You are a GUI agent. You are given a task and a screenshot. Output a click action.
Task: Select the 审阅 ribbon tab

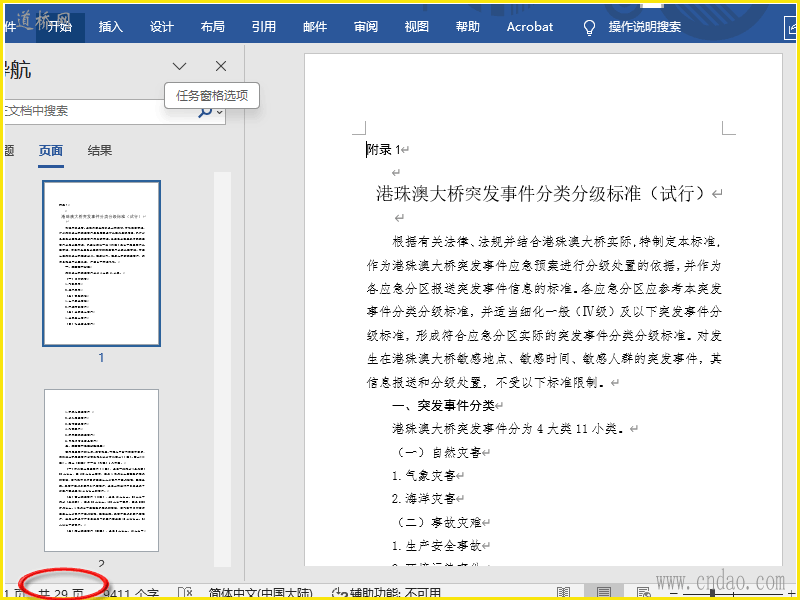pyautogui.click(x=366, y=27)
